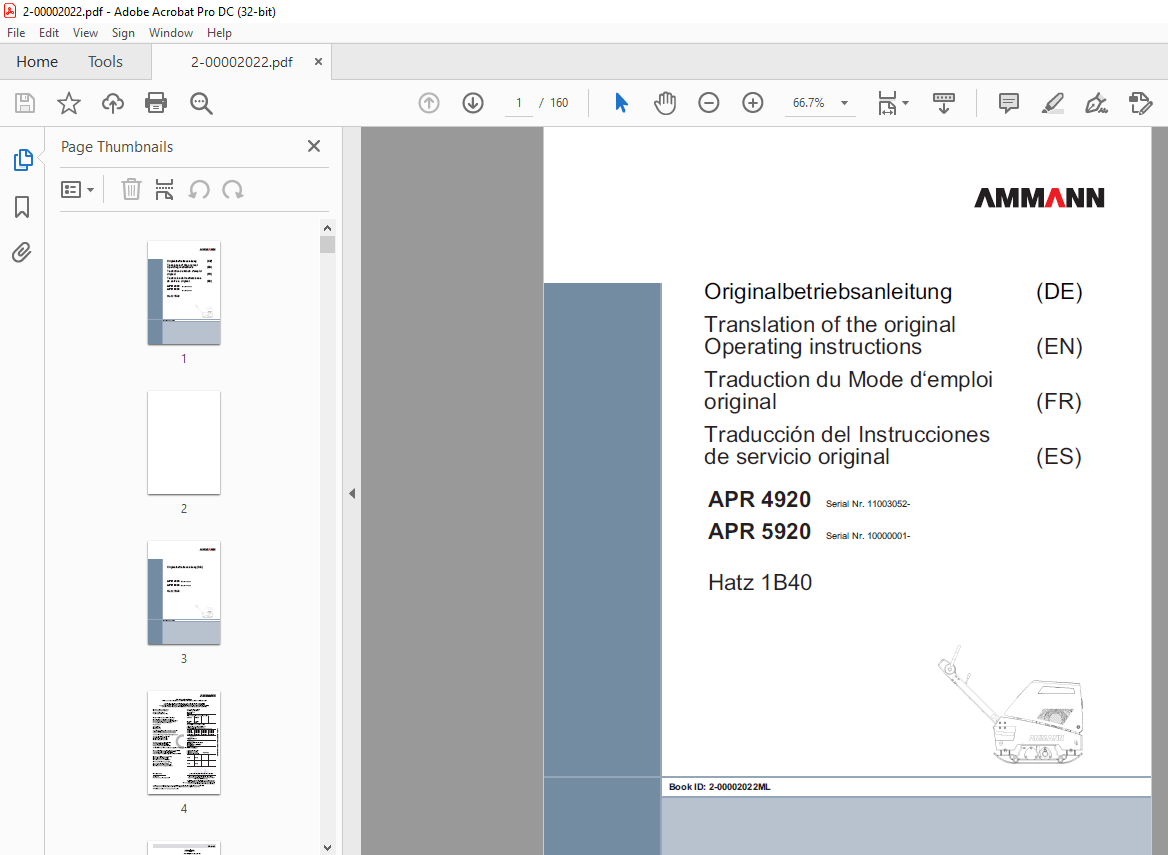Open the Find text magnifier tool
Image resolution: width=1168 pixels, height=855 pixels.
coord(201,104)
